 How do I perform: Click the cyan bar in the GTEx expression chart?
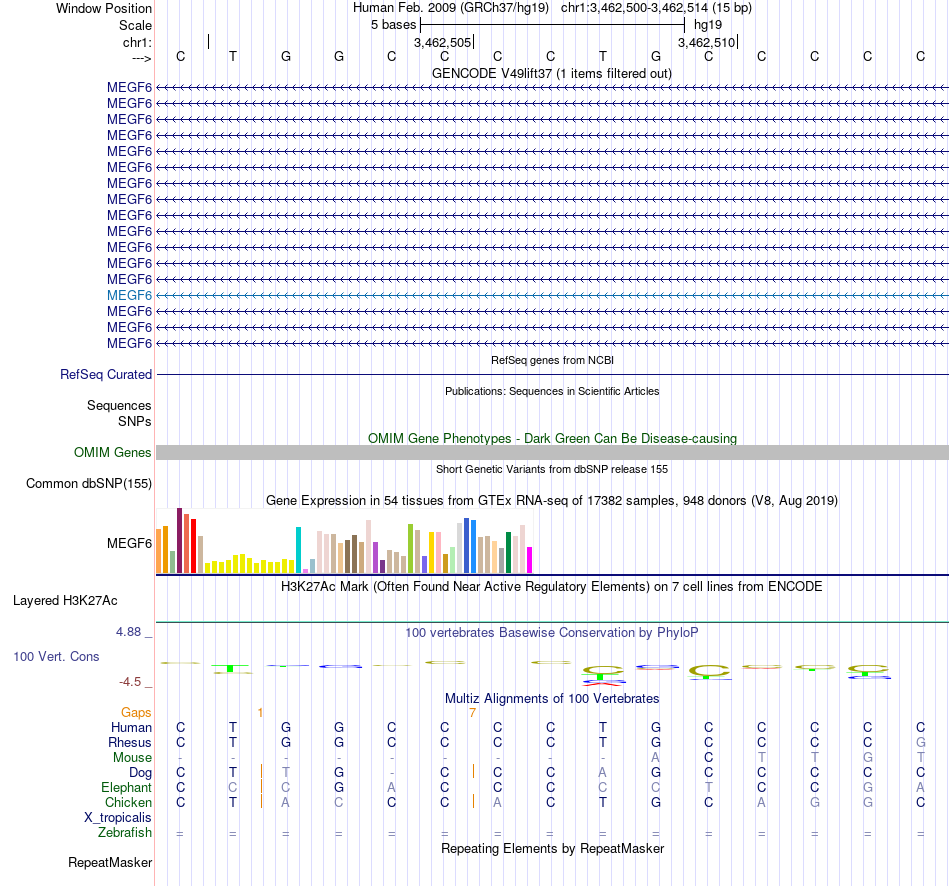click(x=298, y=550)
